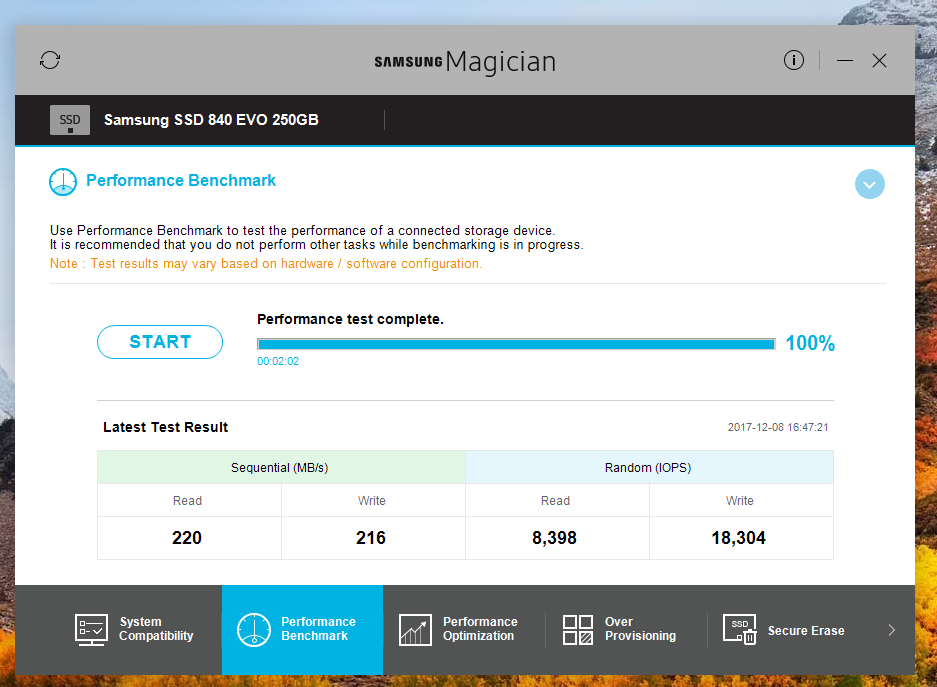Screen dimensions: 937x687
Task: Click the random read value 8,398
Action: (555, 538)
